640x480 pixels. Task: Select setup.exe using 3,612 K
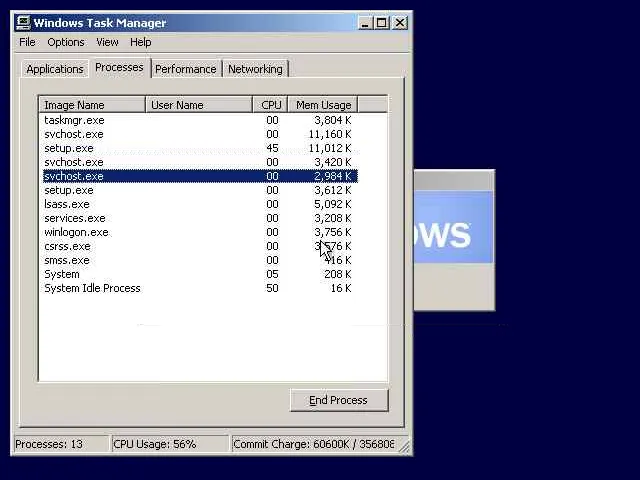tap(200, 190)
